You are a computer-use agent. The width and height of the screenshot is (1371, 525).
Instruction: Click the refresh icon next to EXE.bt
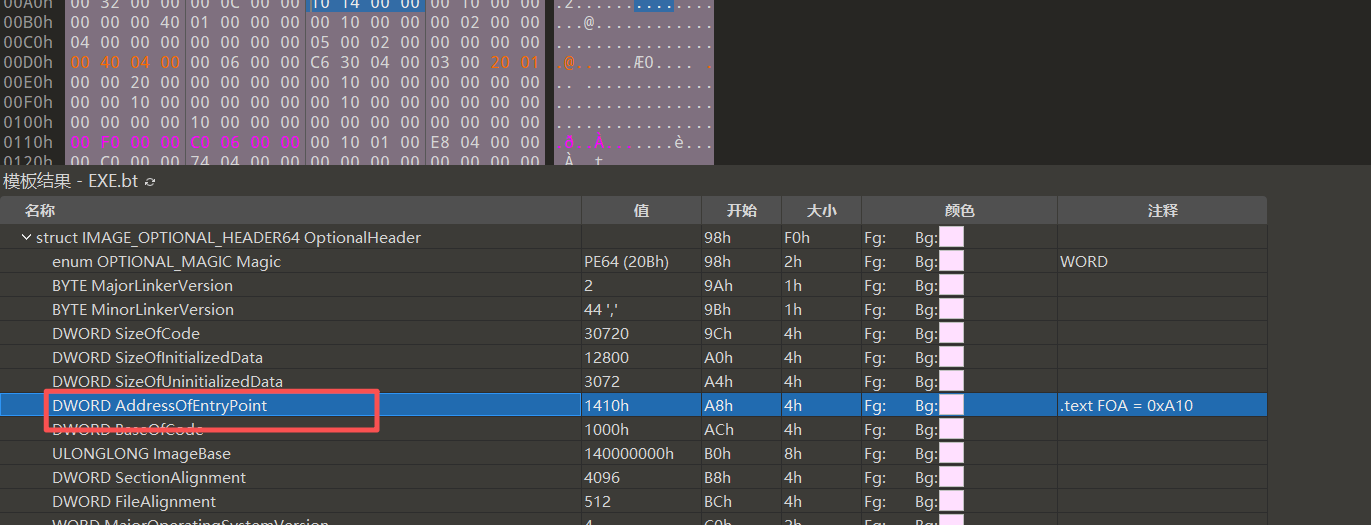[150, 182]
